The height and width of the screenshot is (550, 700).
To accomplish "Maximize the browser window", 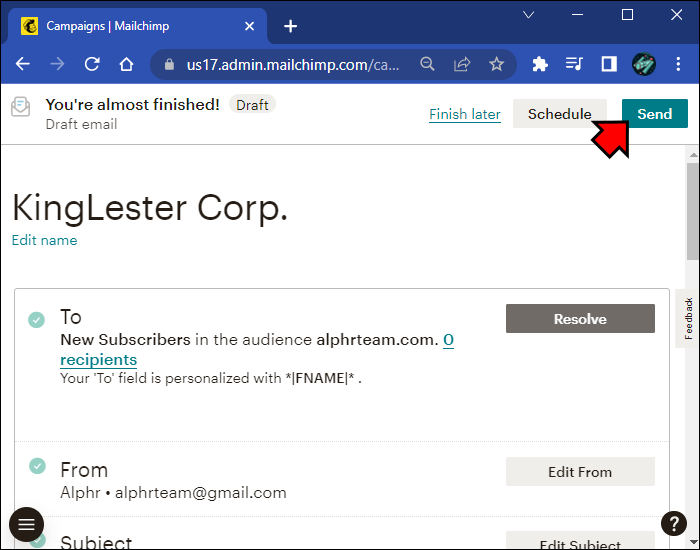I will tap(627, 15).
